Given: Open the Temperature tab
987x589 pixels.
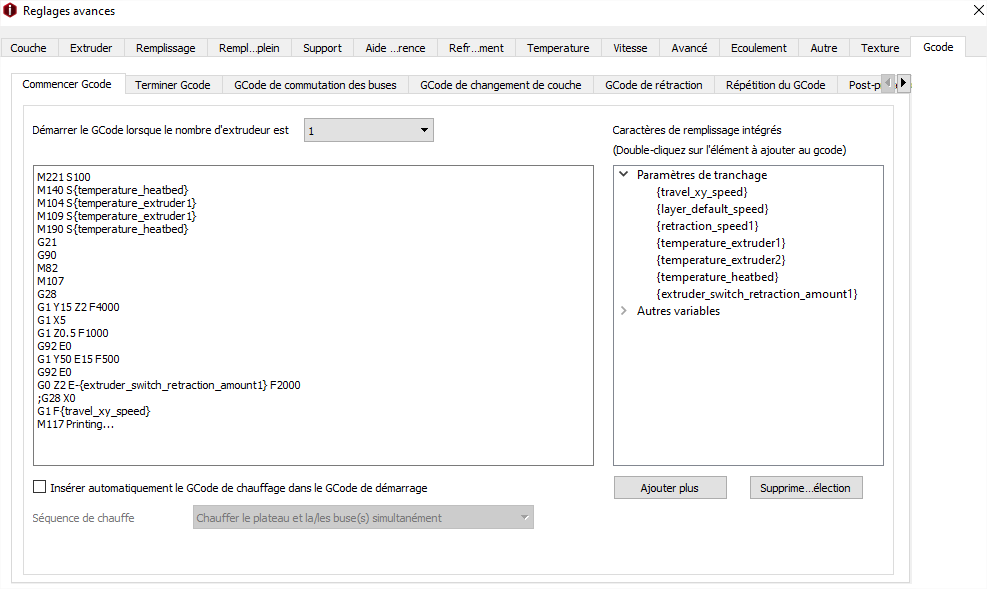Looking at the screenshot, I should (x=558, y=48).
